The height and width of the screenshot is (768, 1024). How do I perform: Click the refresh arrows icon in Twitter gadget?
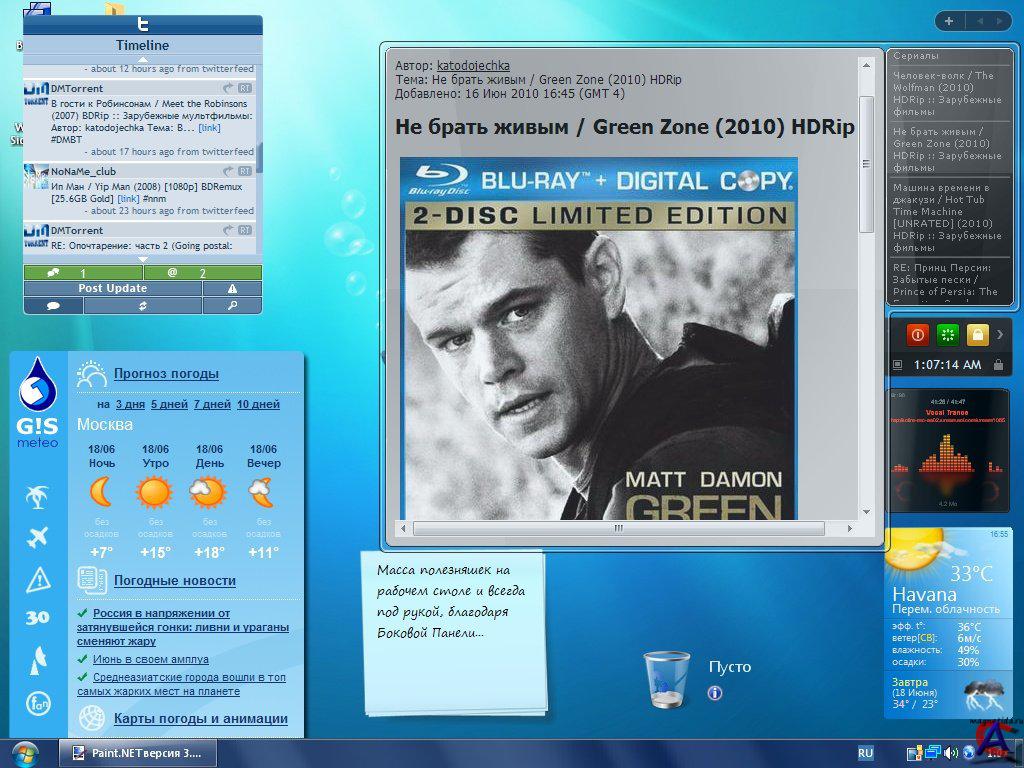point(143,306)
